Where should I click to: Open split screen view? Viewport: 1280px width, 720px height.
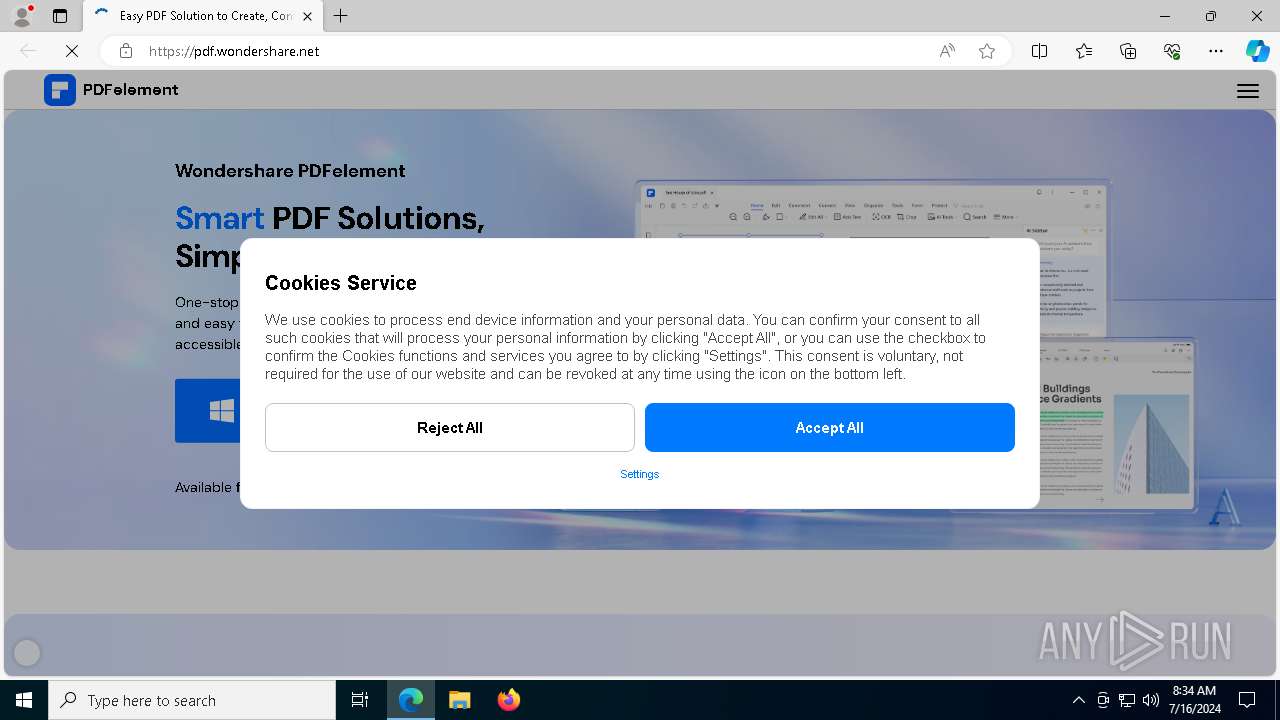coord(1039,51)
